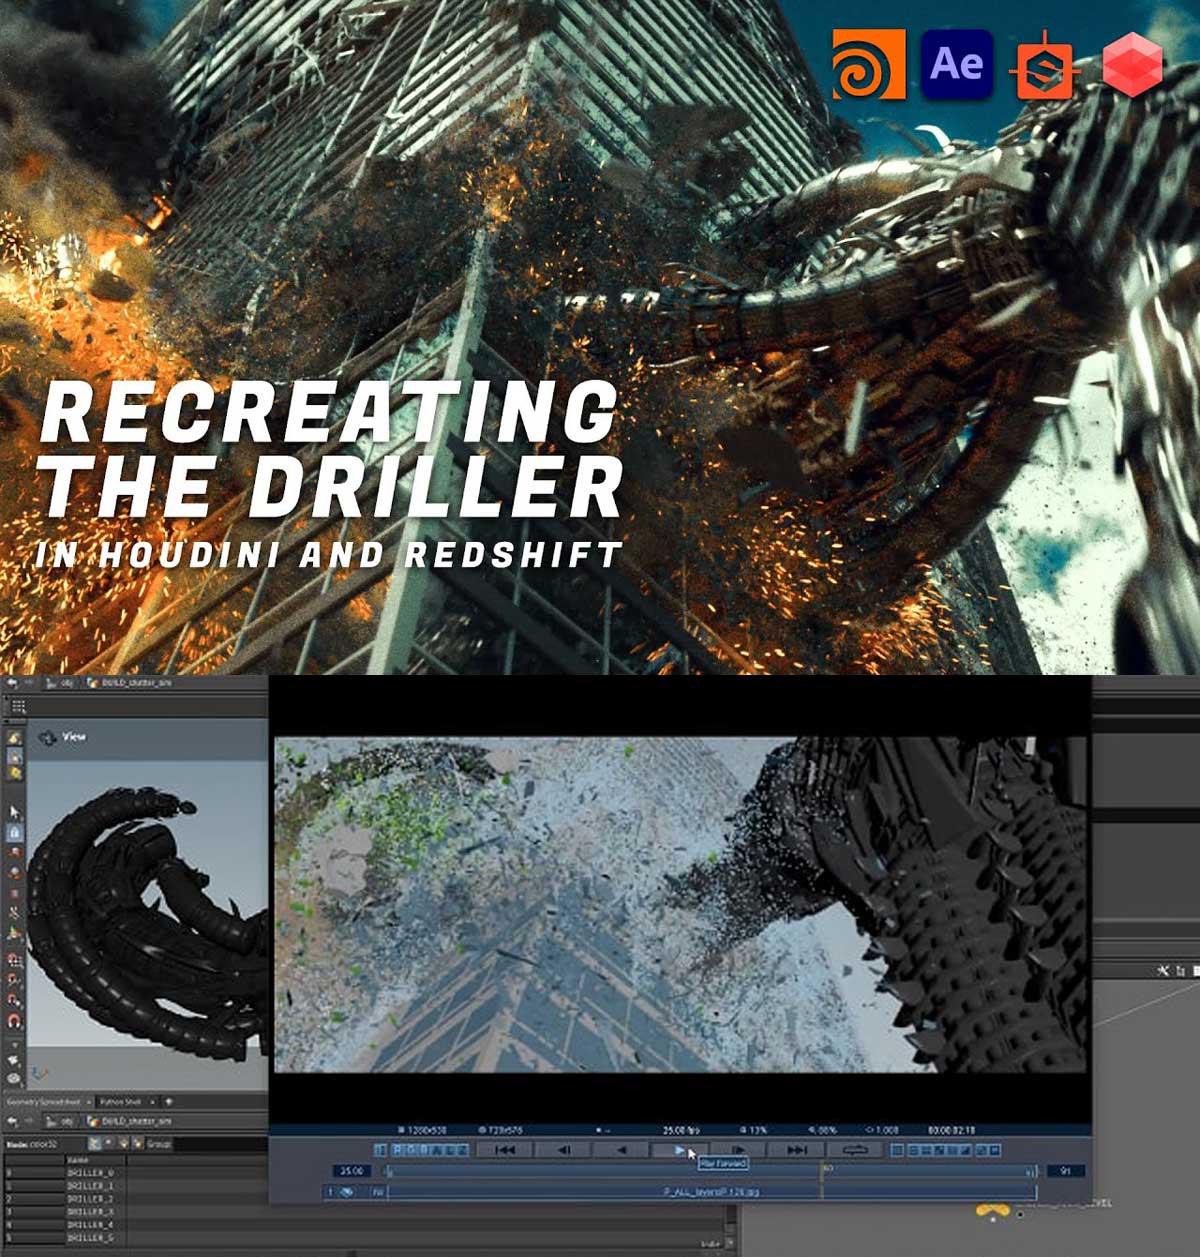
Task: Click the Name column header
Action: (x=78, y=1160)
